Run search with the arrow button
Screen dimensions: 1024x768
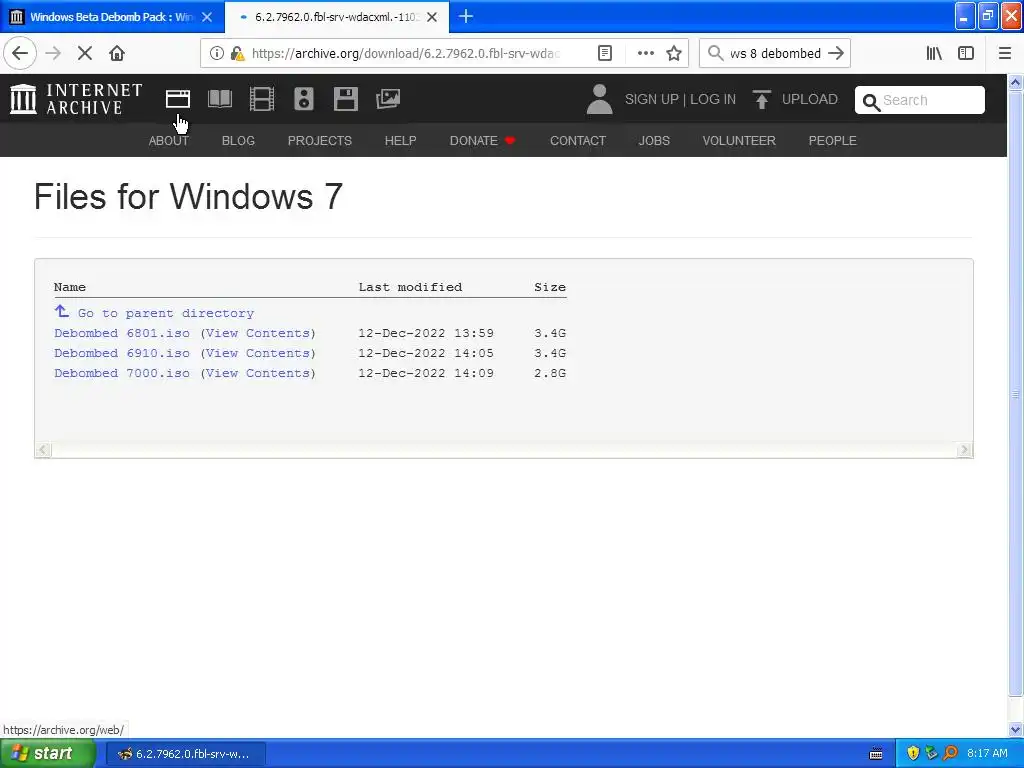(836, 53)
